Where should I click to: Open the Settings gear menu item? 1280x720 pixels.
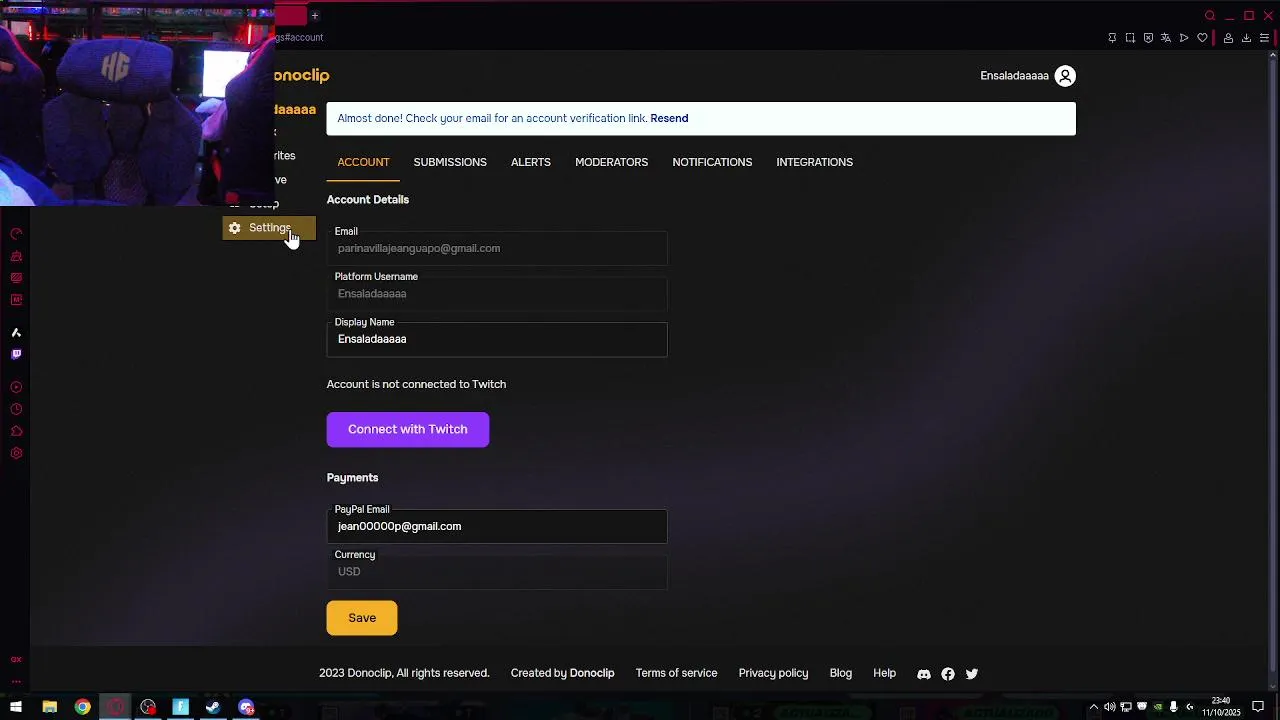269,228
